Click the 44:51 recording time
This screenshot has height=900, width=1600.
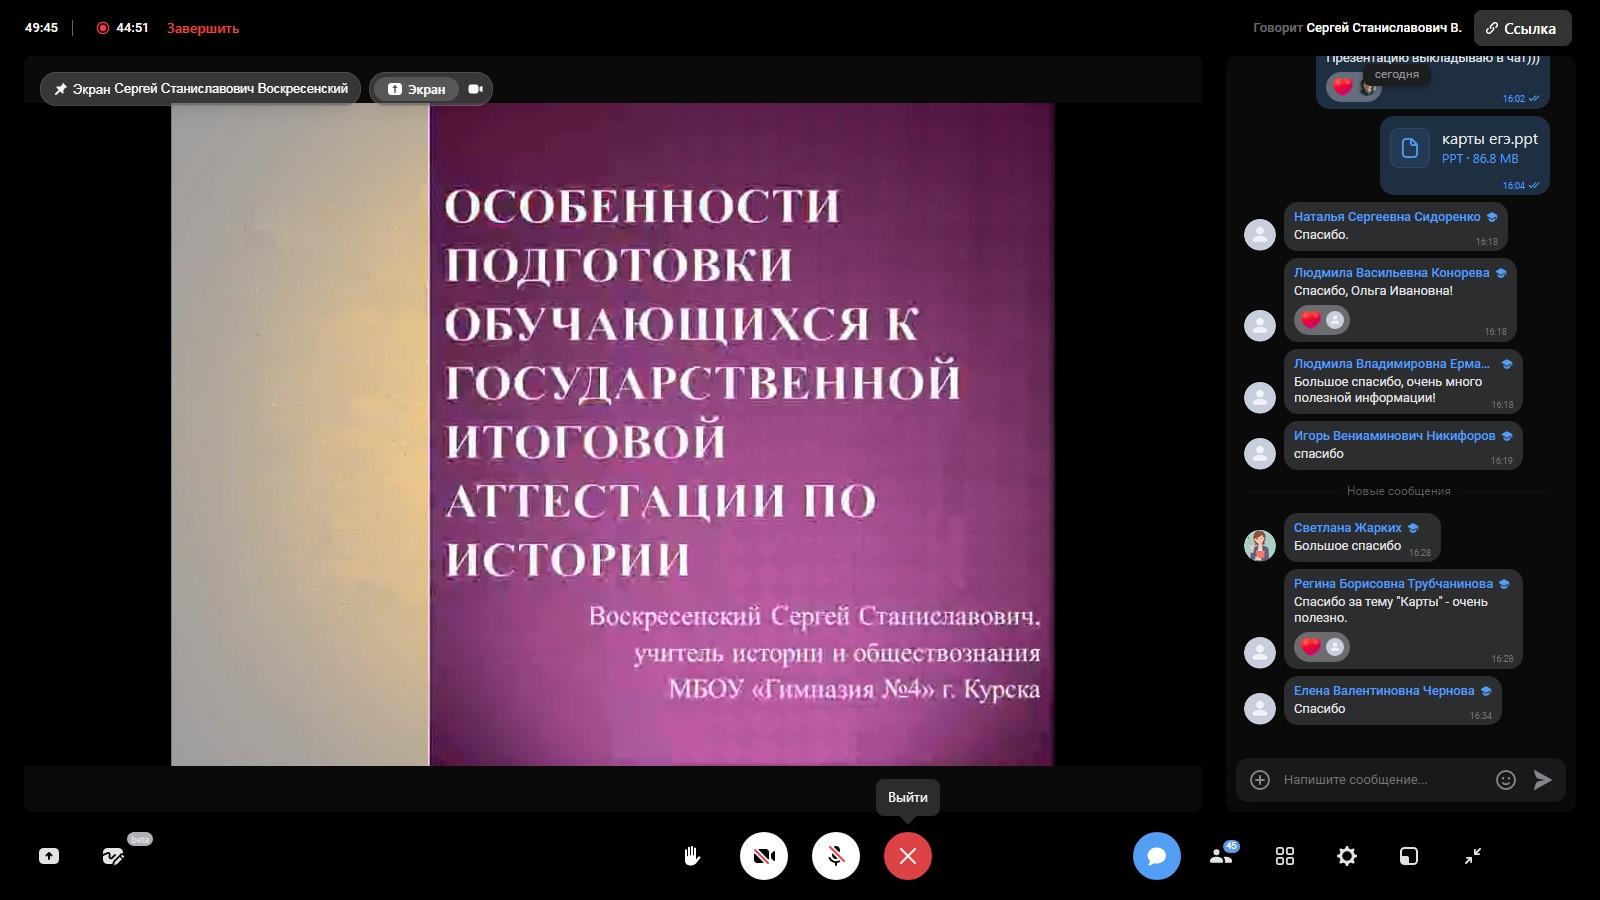pos(132,28)
